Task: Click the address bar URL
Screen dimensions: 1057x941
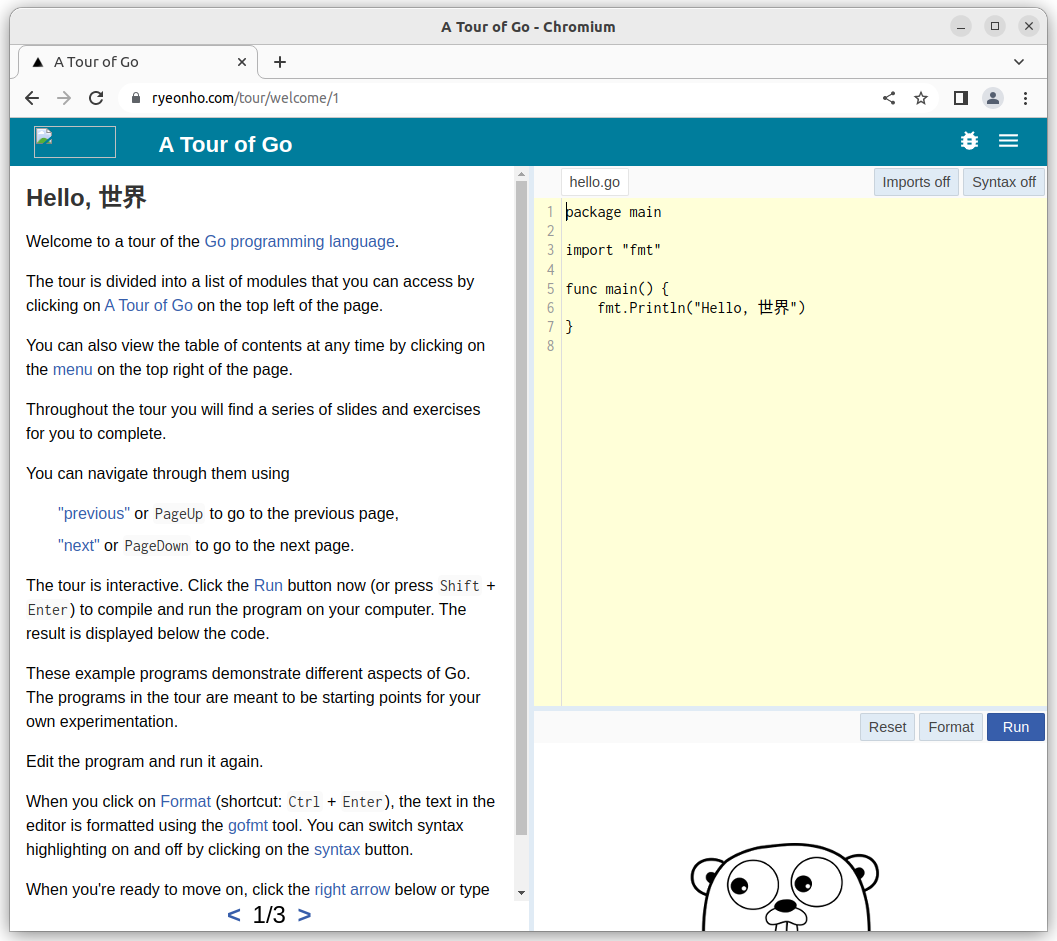Action: click(x=245, y=98)
